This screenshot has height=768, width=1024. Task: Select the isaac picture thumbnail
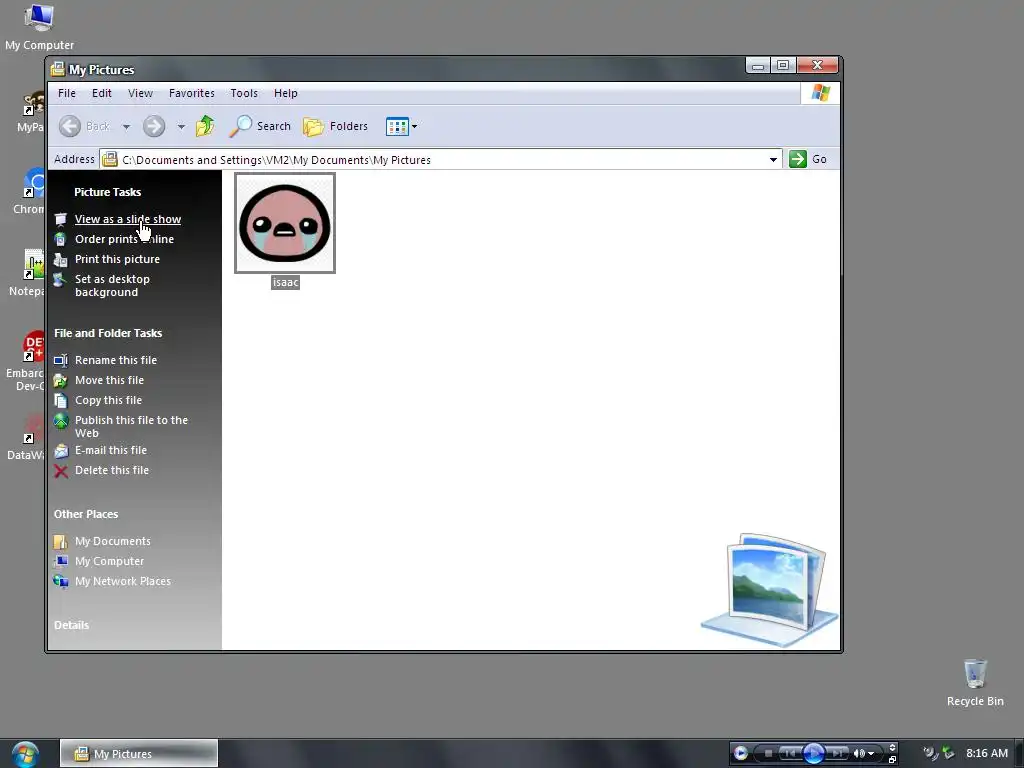coord(285,223)
